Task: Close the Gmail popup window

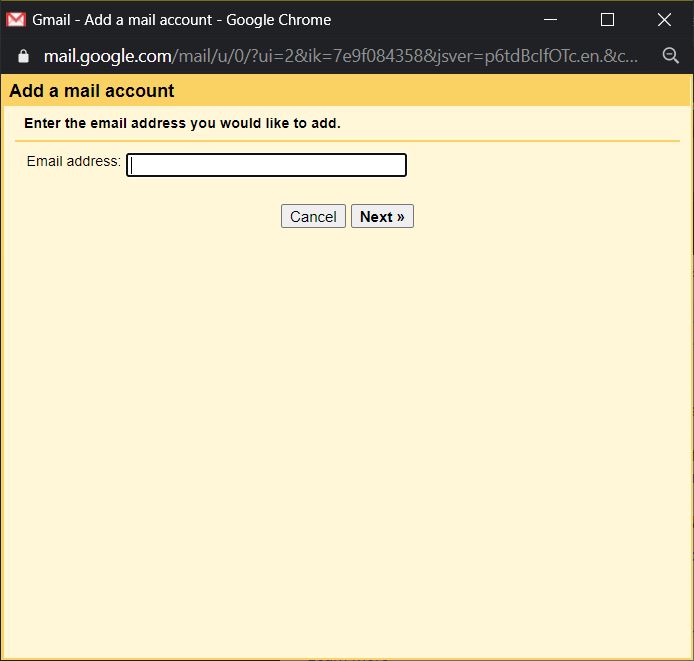Action: point(664,19)
